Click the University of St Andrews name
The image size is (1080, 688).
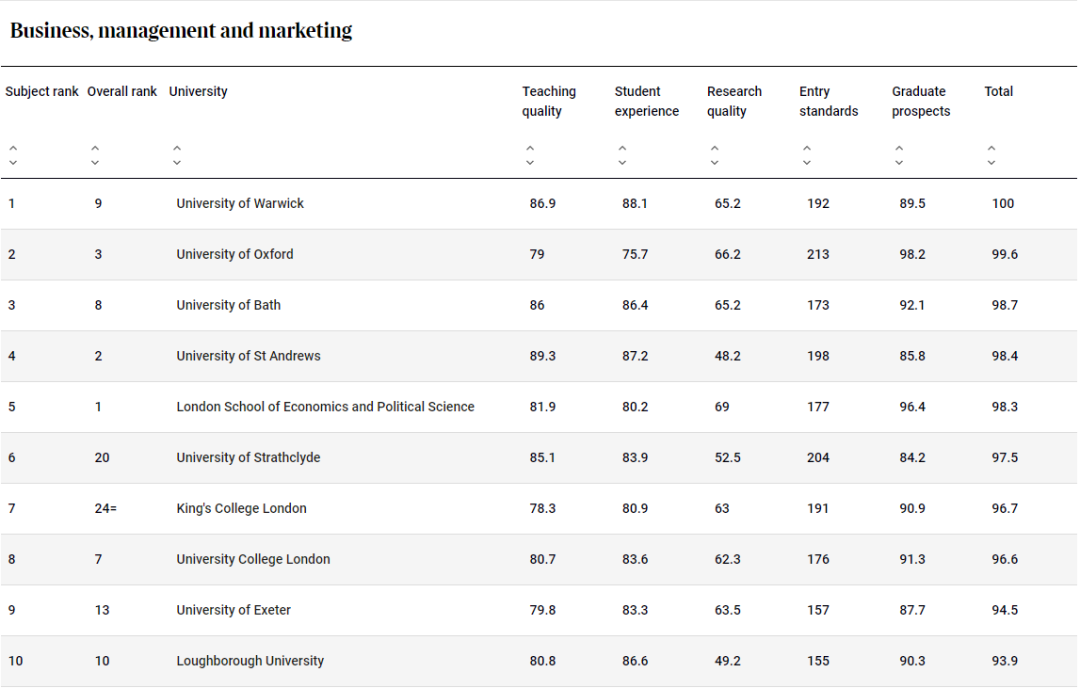pos(248,356)
